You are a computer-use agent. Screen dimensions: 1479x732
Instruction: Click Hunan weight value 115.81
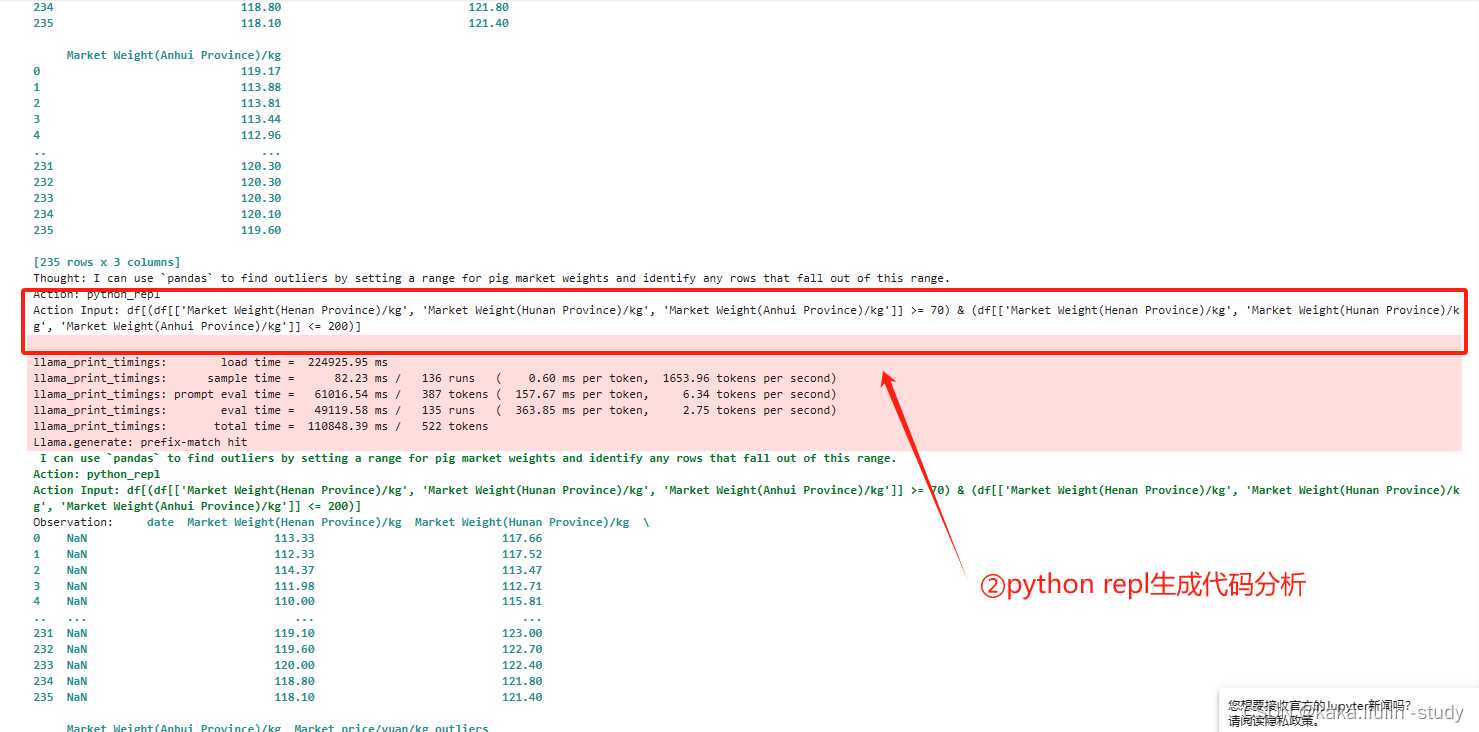coord(522,602)
